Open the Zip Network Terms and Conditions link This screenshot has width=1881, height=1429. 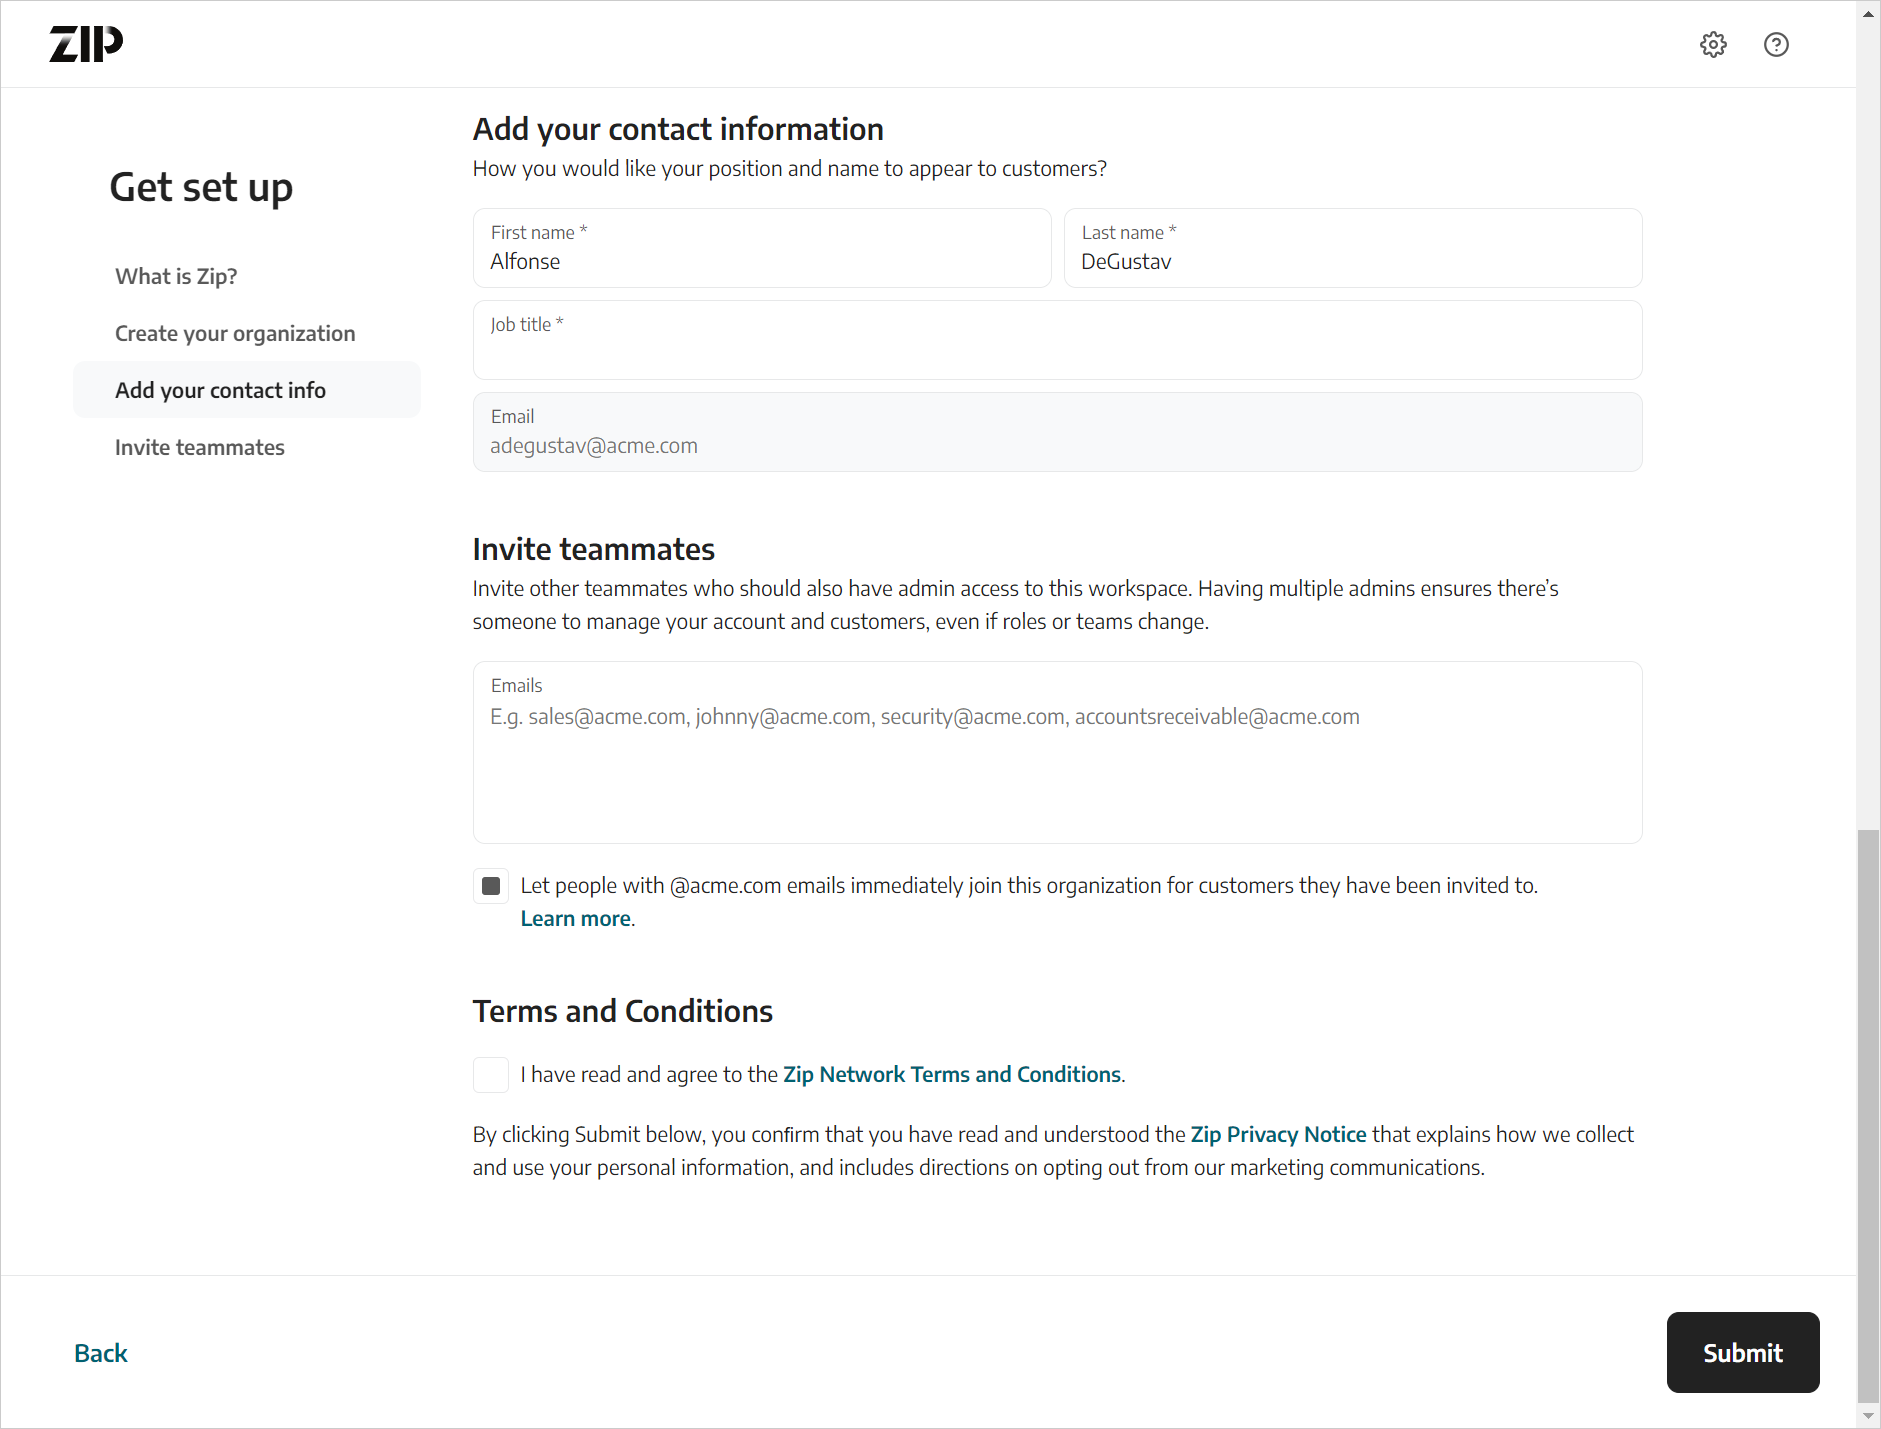[x=951, y=1074]
